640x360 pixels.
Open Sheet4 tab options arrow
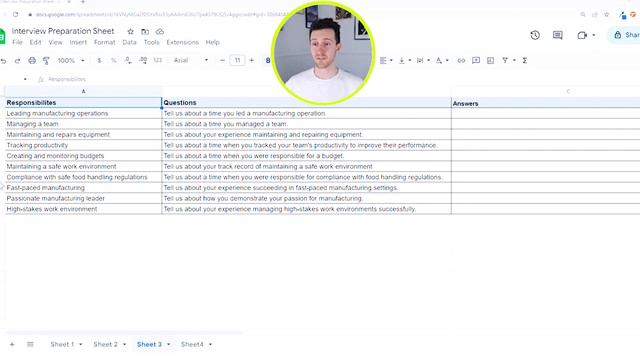pyautogui.click(x=210, y=344)
